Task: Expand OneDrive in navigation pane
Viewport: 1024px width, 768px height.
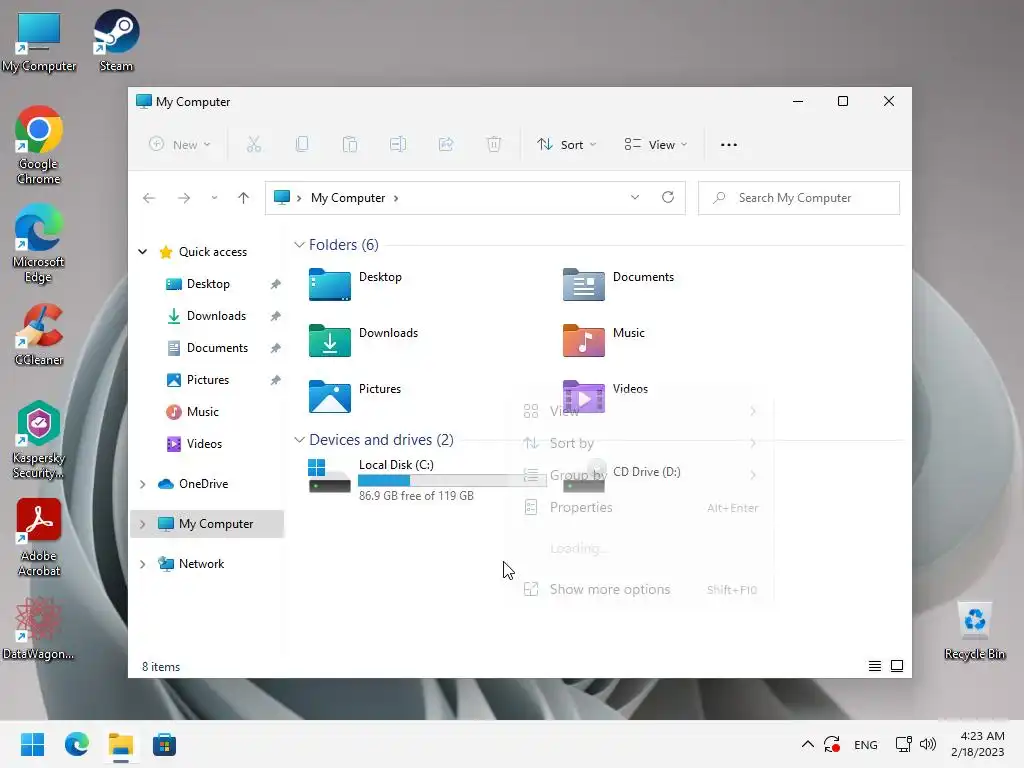Action: [142, 484]
